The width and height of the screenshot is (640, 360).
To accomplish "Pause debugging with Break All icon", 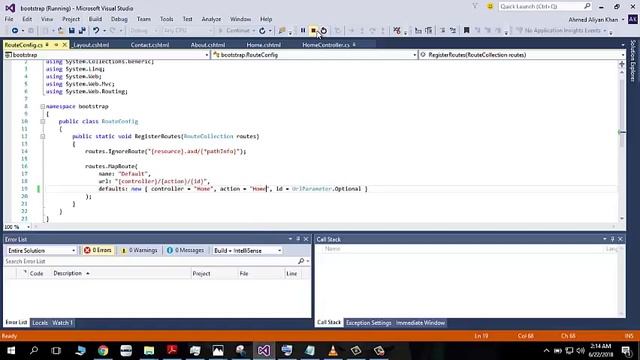I will coord(303,31).
